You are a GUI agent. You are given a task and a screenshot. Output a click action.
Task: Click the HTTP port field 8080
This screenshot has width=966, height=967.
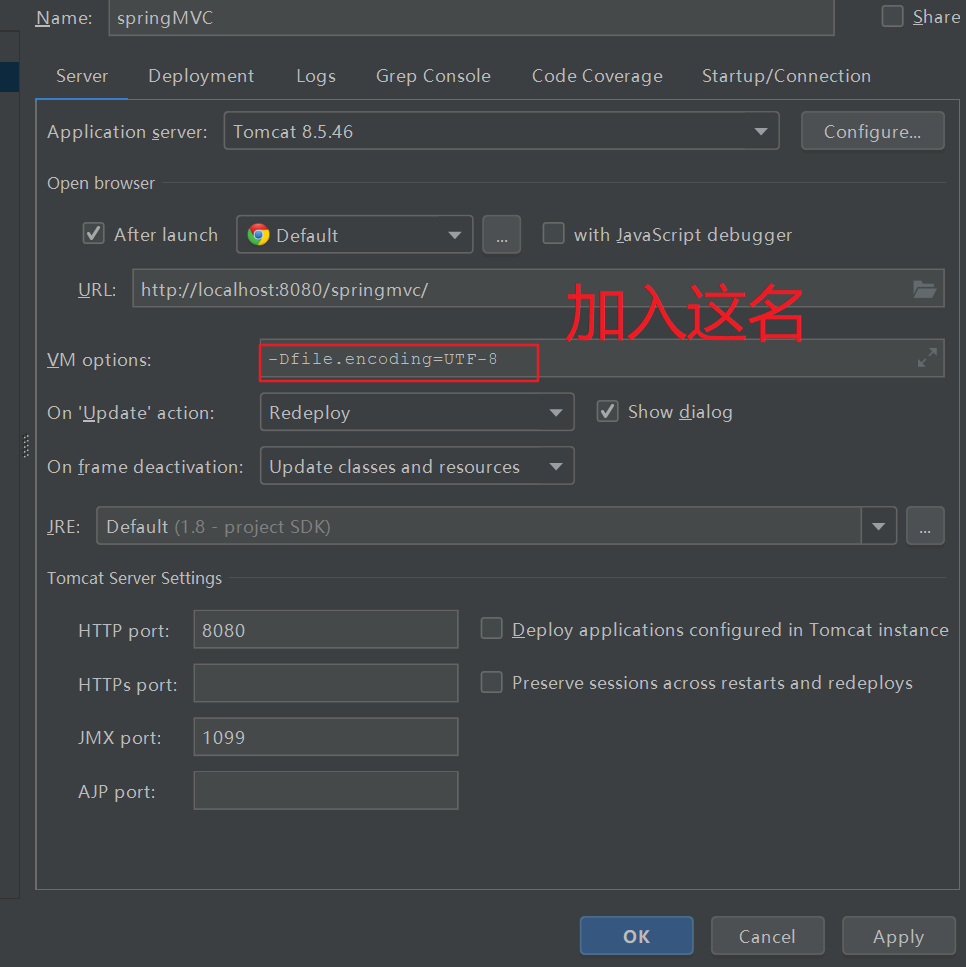326,629
